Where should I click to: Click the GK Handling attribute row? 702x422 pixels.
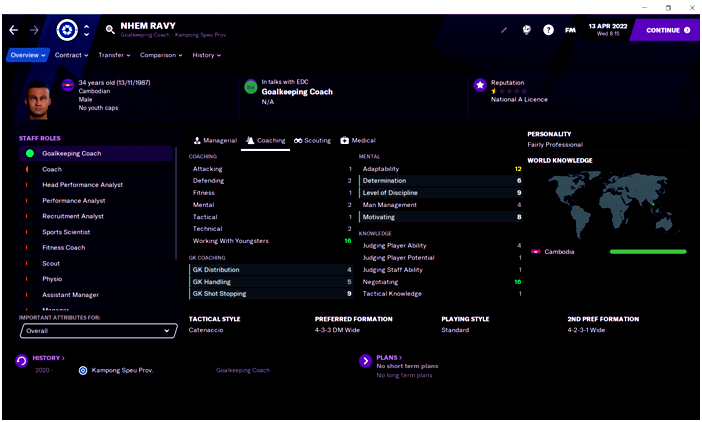(271, 282)
